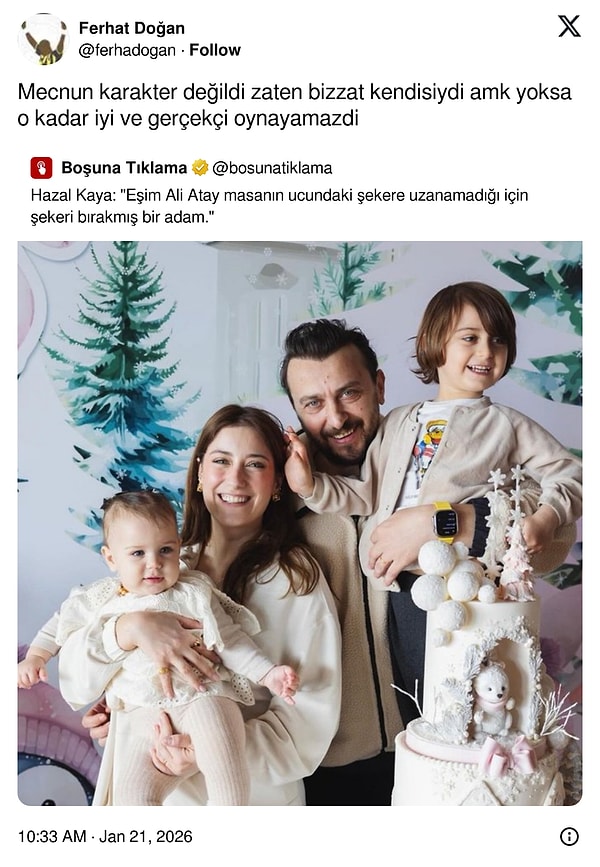Click text line "o kadar iyi ve gerçekçi"
This screenshot has width=600, height=867.
pyautogui.click(x=189, y=119)
